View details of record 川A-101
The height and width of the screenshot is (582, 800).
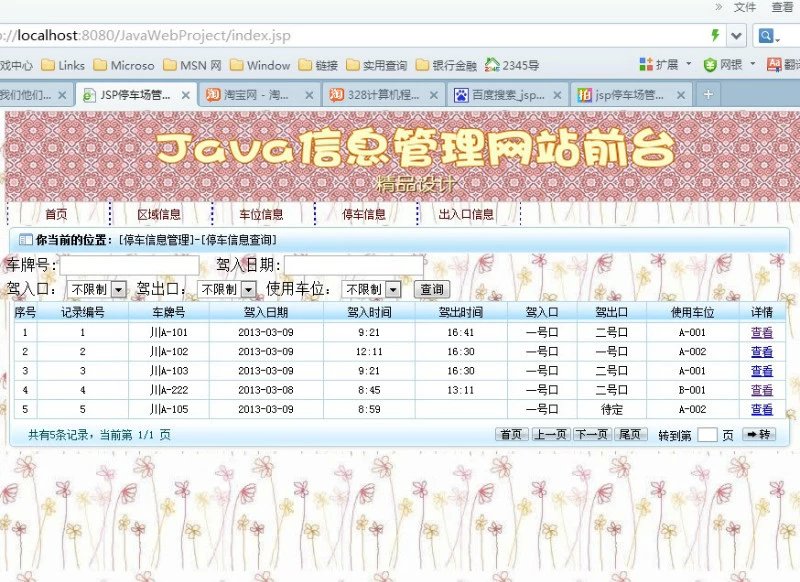pyautogui.click(x=762, y=333)
